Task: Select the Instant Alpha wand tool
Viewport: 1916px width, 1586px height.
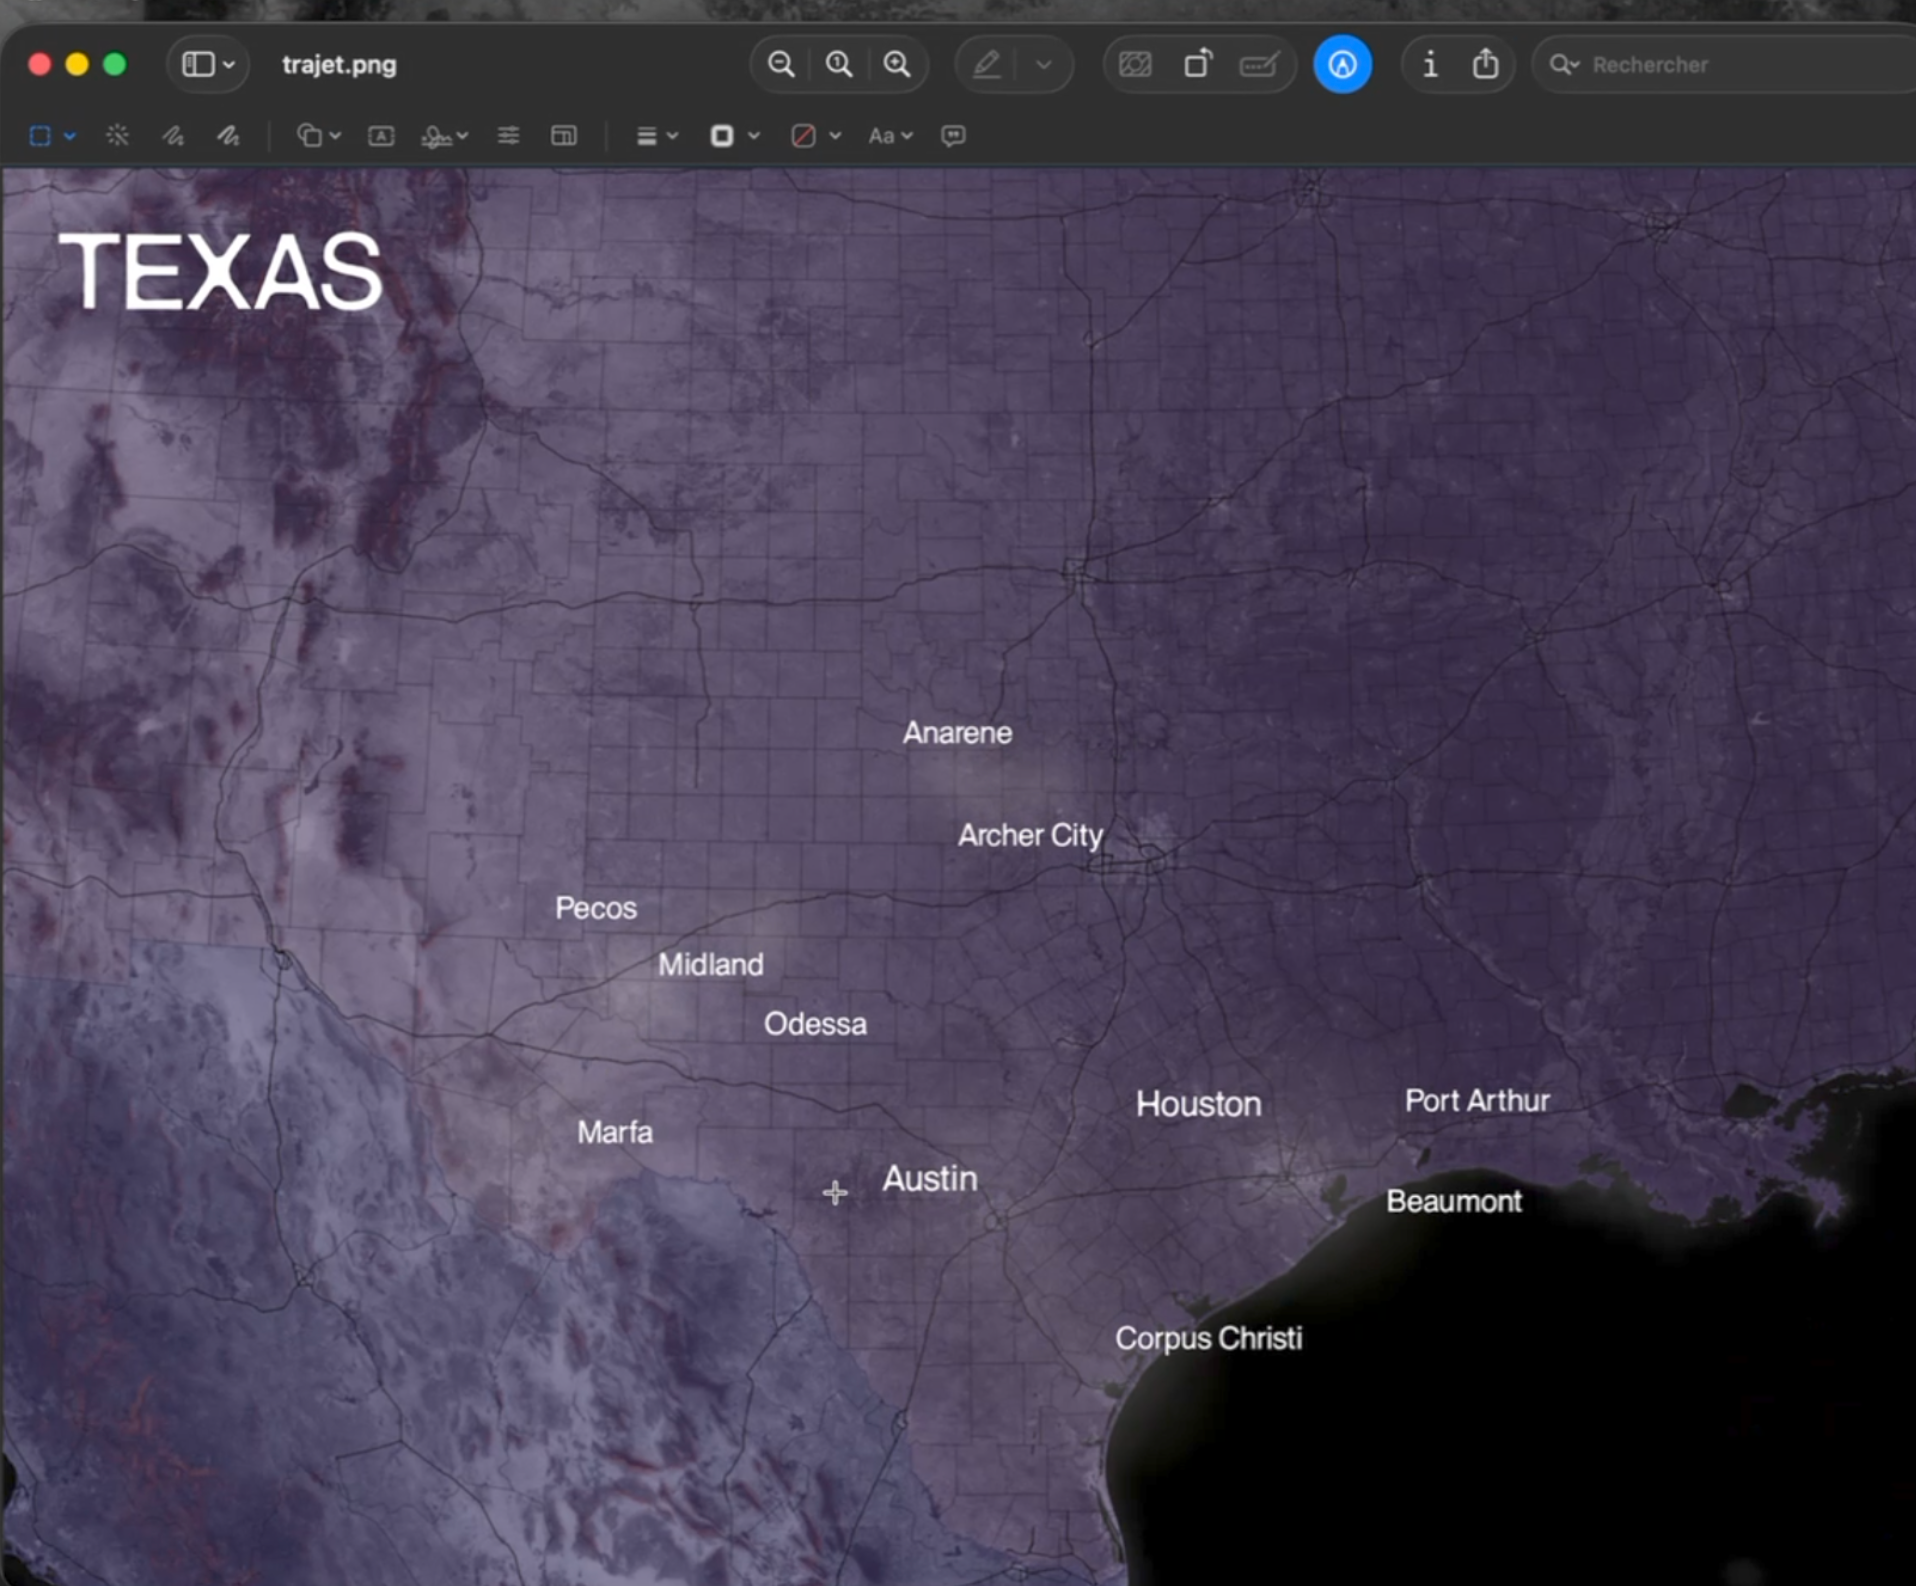Action: point(117,136)
